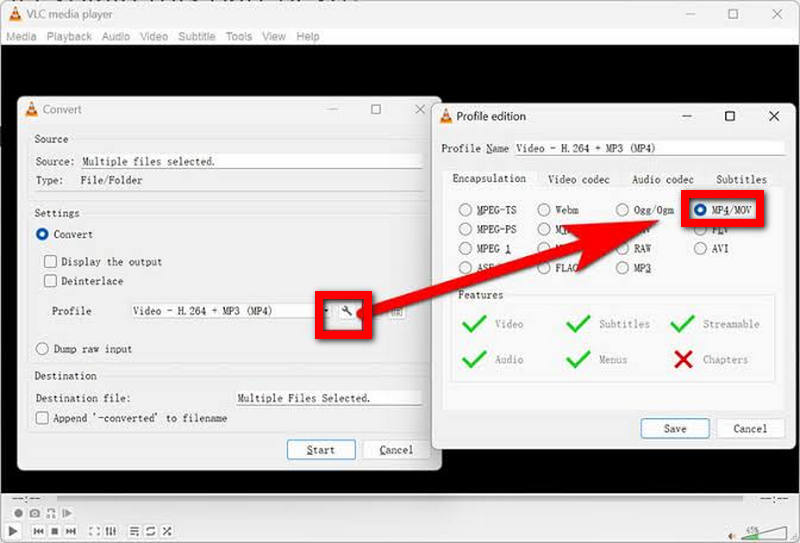Click the Start button in Convert dialog
The width and height of the screenshot is (800, 543).
point(321,450)
